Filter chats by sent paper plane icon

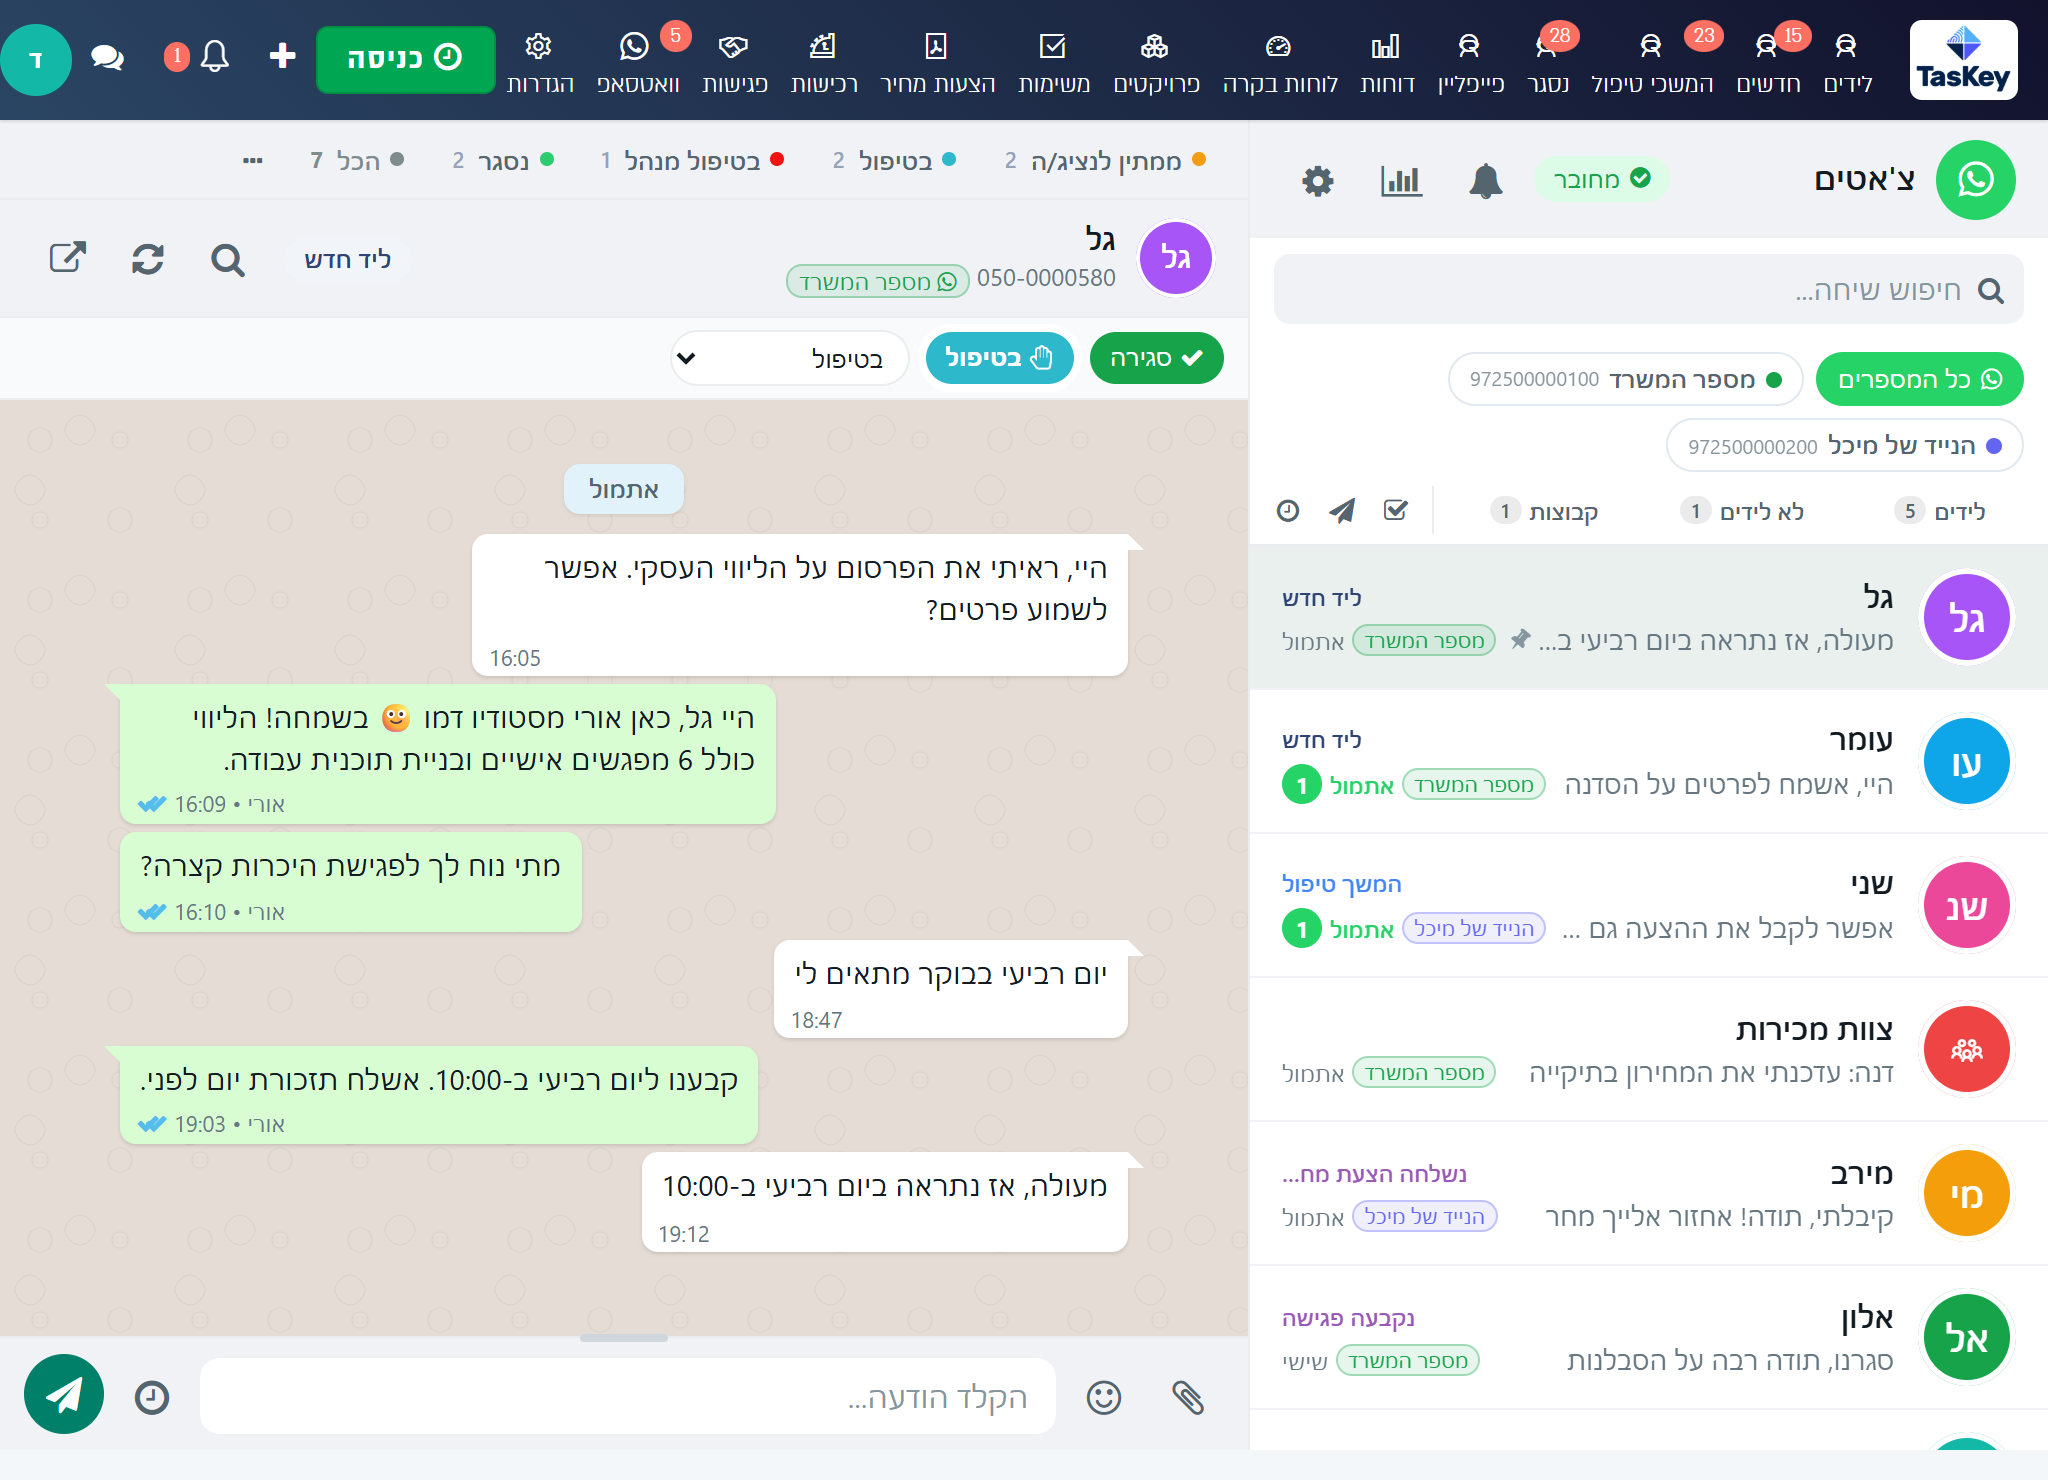[1342, 511]
